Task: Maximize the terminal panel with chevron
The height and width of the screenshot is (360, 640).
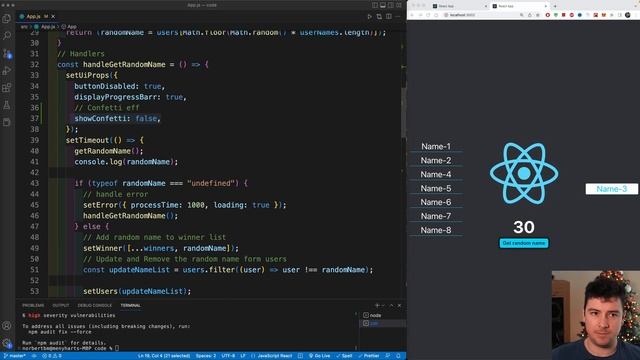Action: pos(391,305)
